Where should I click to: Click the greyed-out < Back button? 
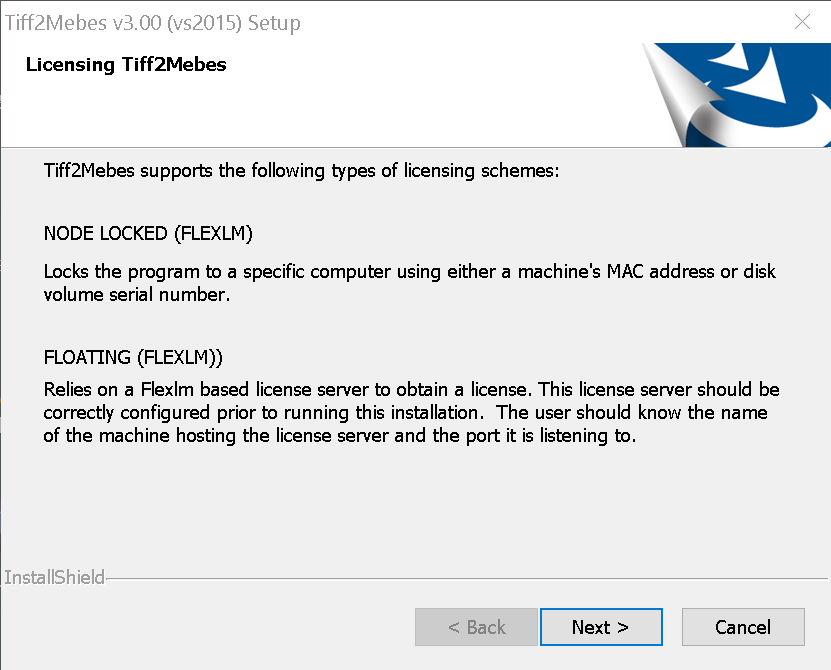click(x=476, y=627)
